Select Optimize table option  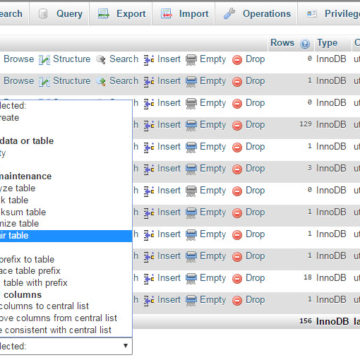coord(66,223)
